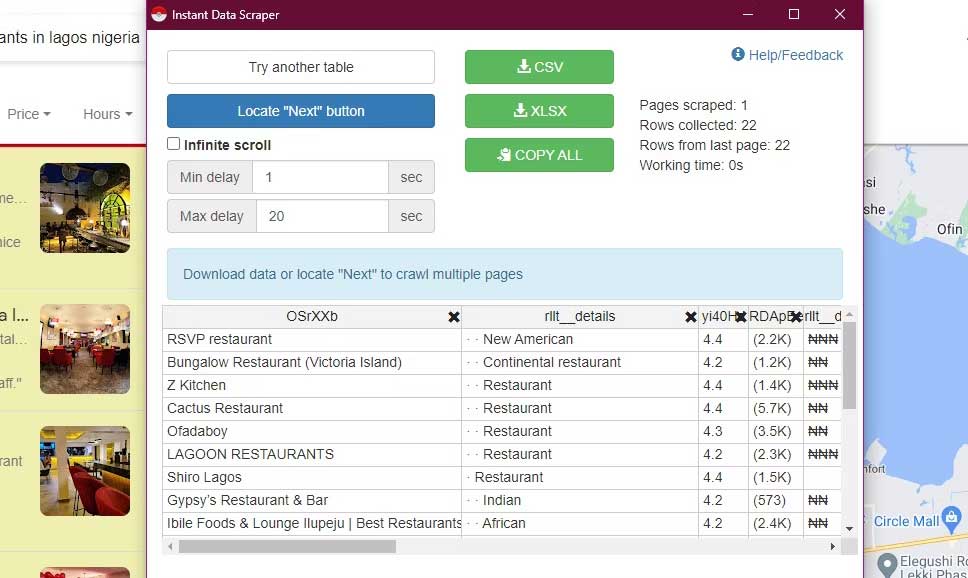
Task: Select the RSVP restaurant cell
Action: [x=312, y=340]
